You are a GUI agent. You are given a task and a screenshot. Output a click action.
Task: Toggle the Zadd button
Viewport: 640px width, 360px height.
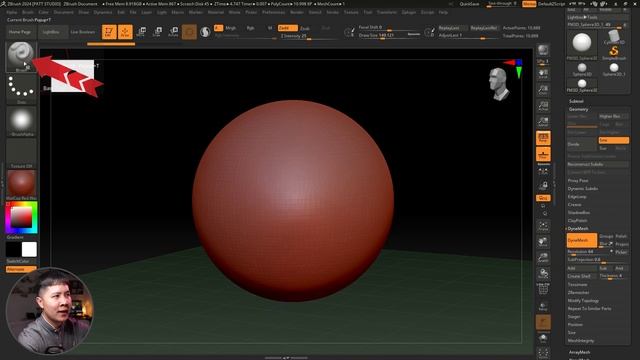point(287,28)
